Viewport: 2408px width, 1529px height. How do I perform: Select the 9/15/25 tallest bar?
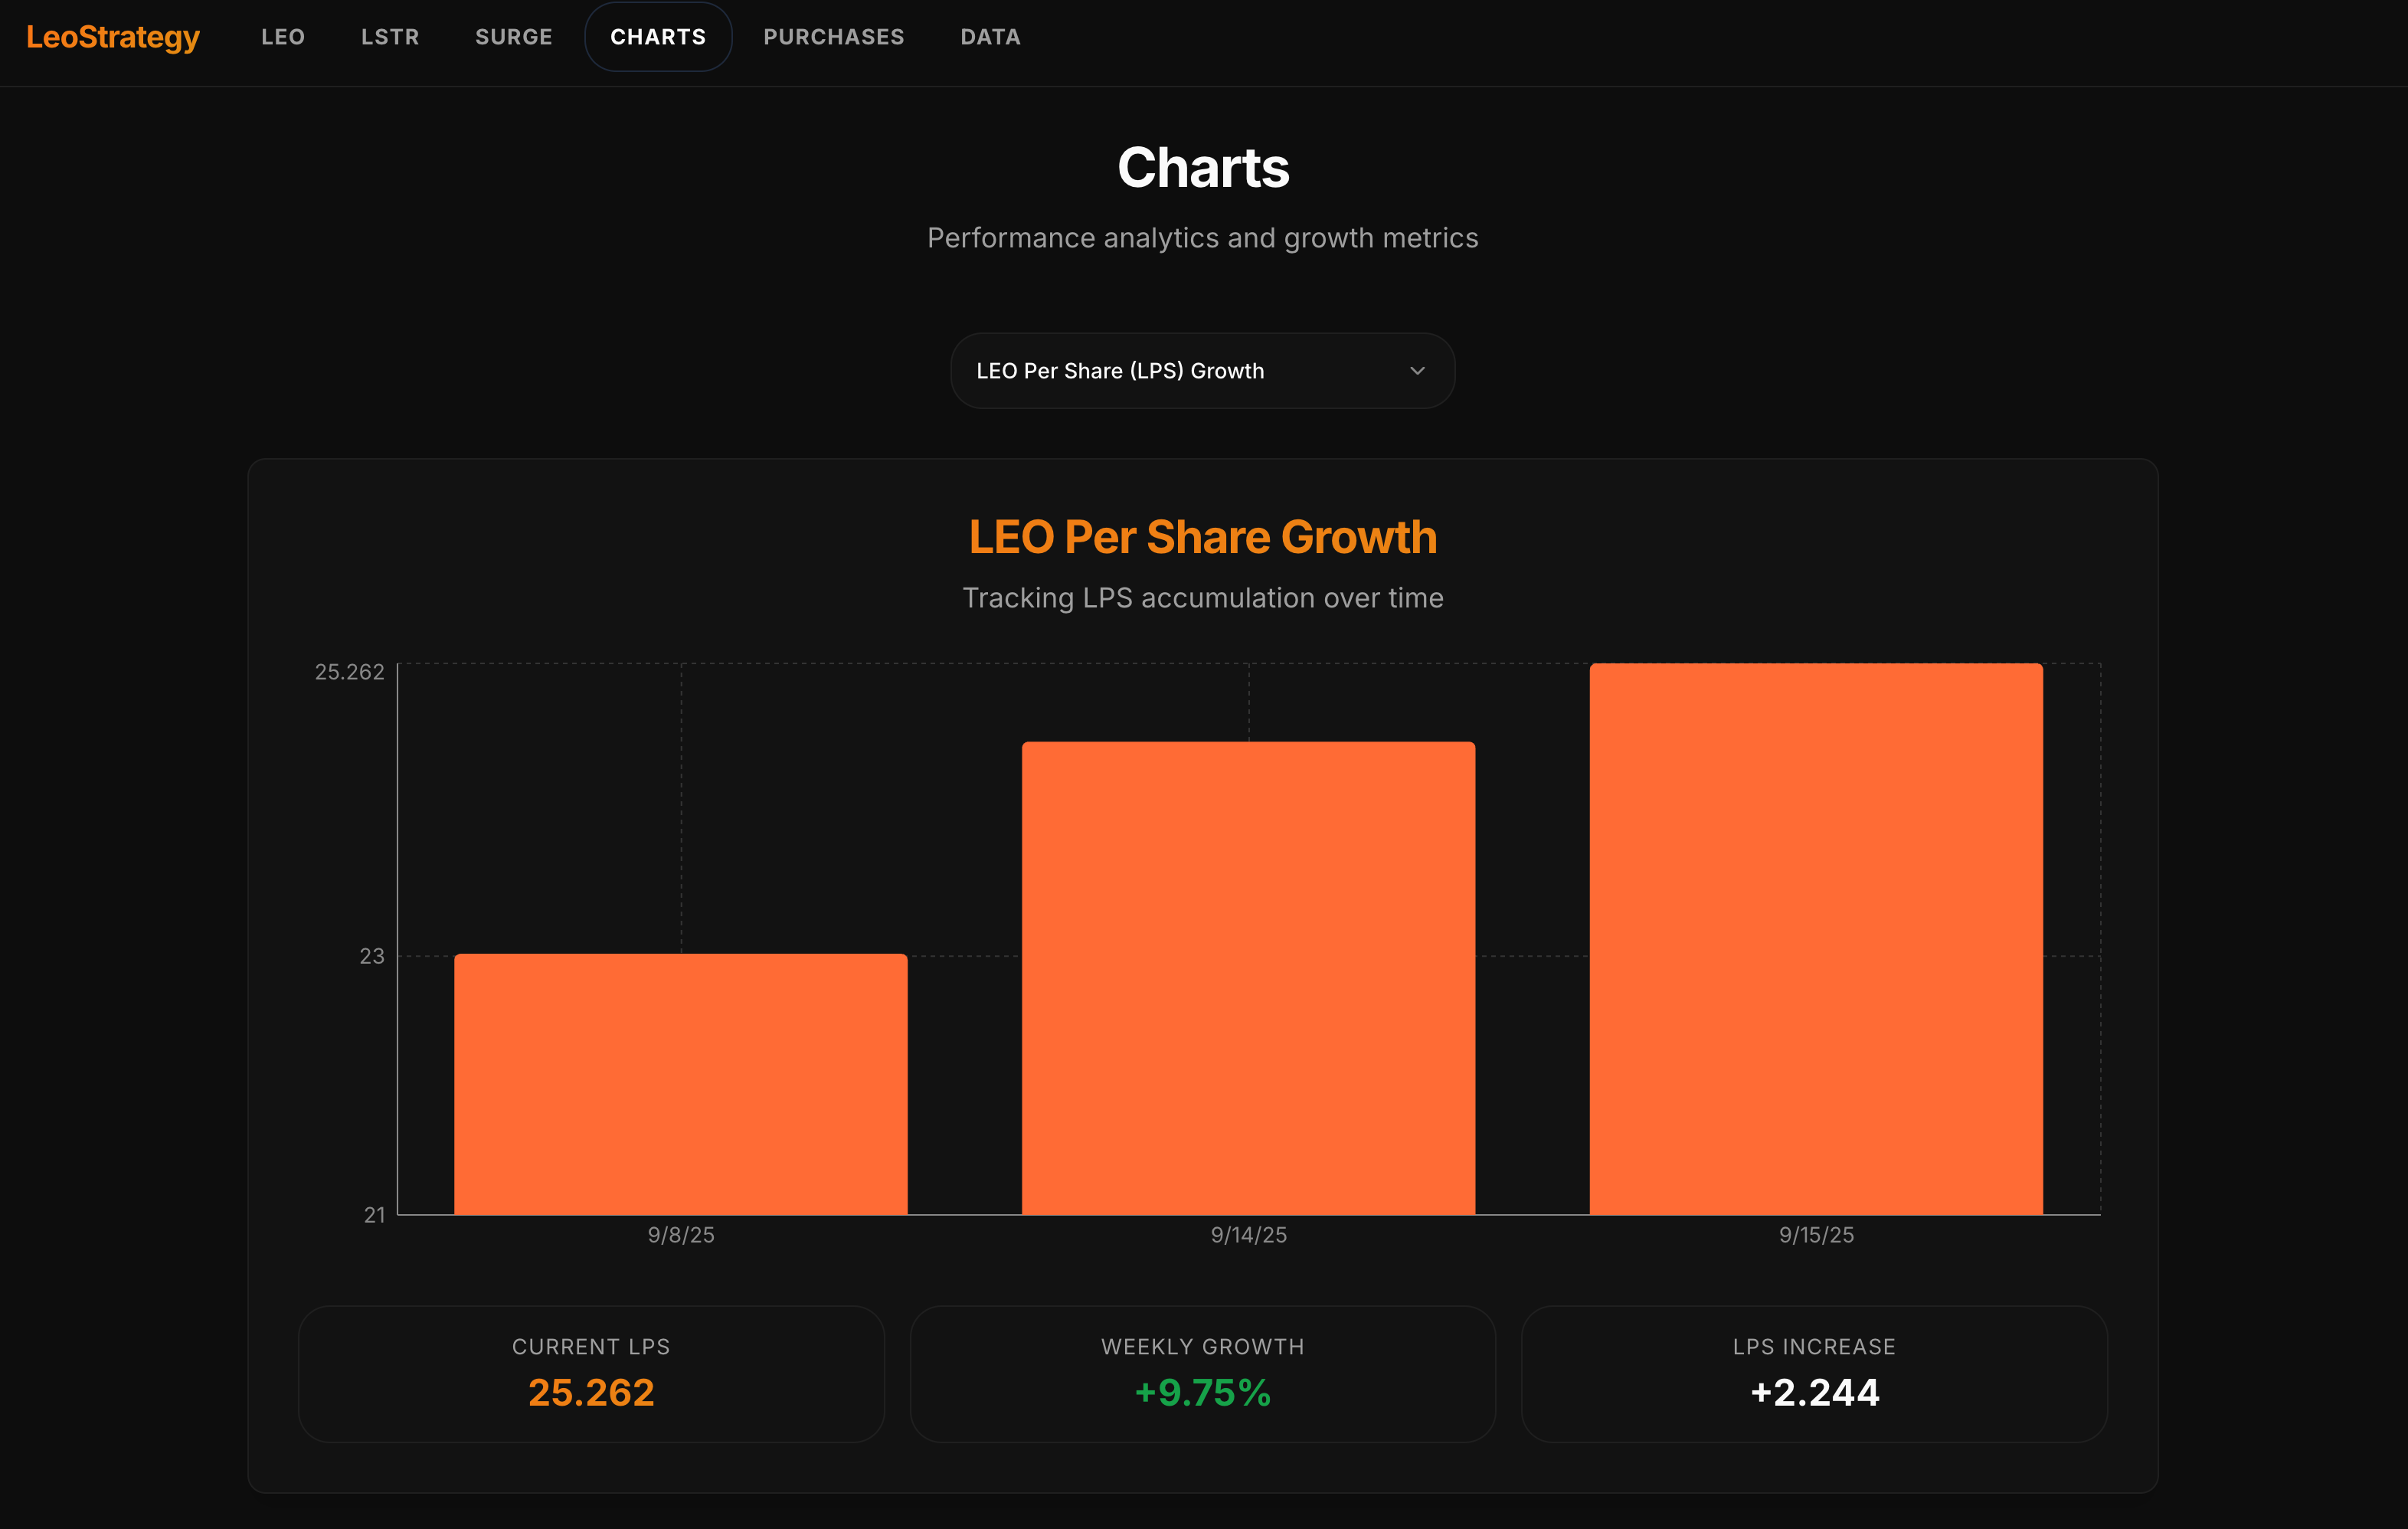click(1816, 939)
